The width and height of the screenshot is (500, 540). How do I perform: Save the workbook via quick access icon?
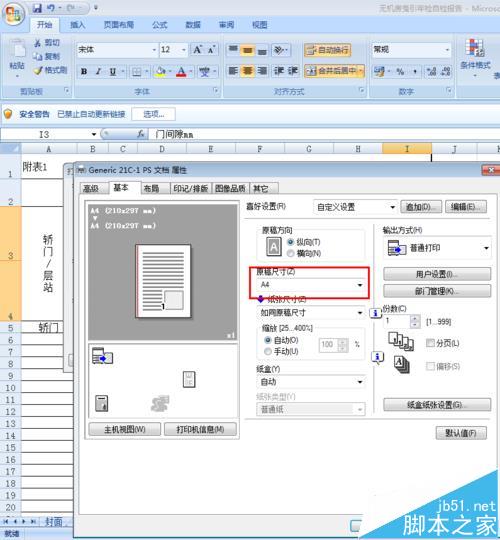(37, 8)
